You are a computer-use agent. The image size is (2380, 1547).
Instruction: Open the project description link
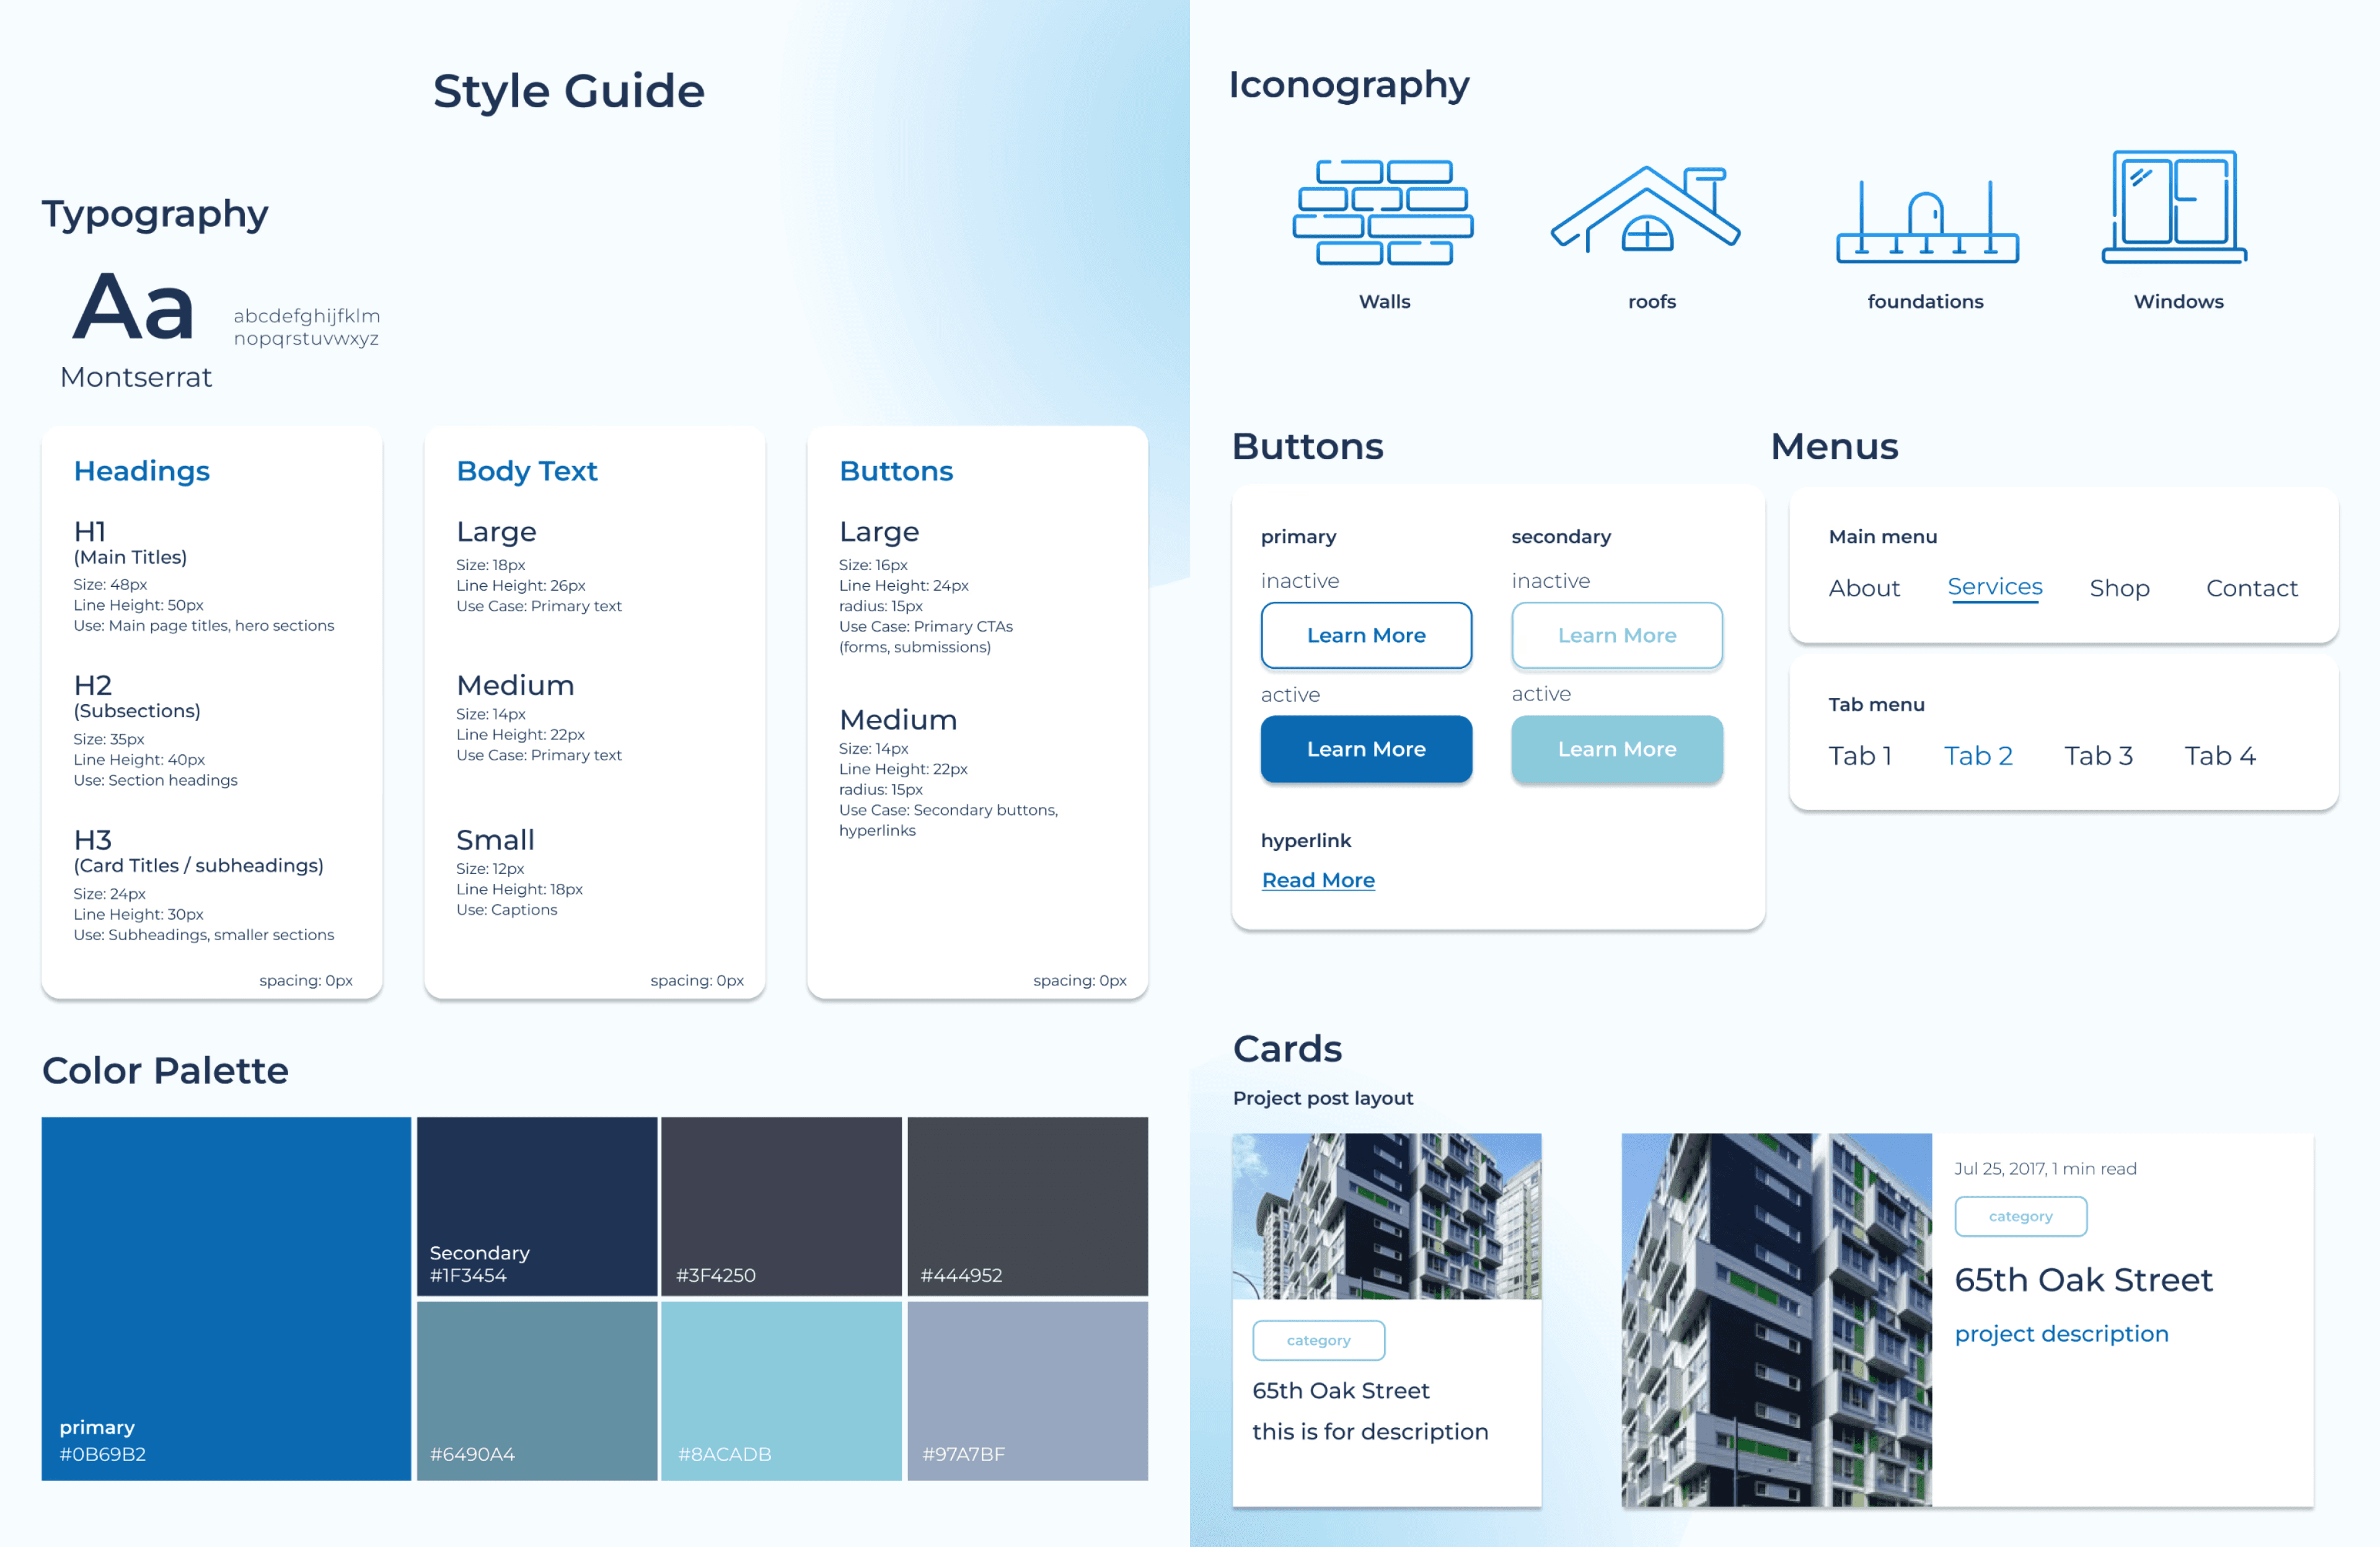point(2061,1334)
